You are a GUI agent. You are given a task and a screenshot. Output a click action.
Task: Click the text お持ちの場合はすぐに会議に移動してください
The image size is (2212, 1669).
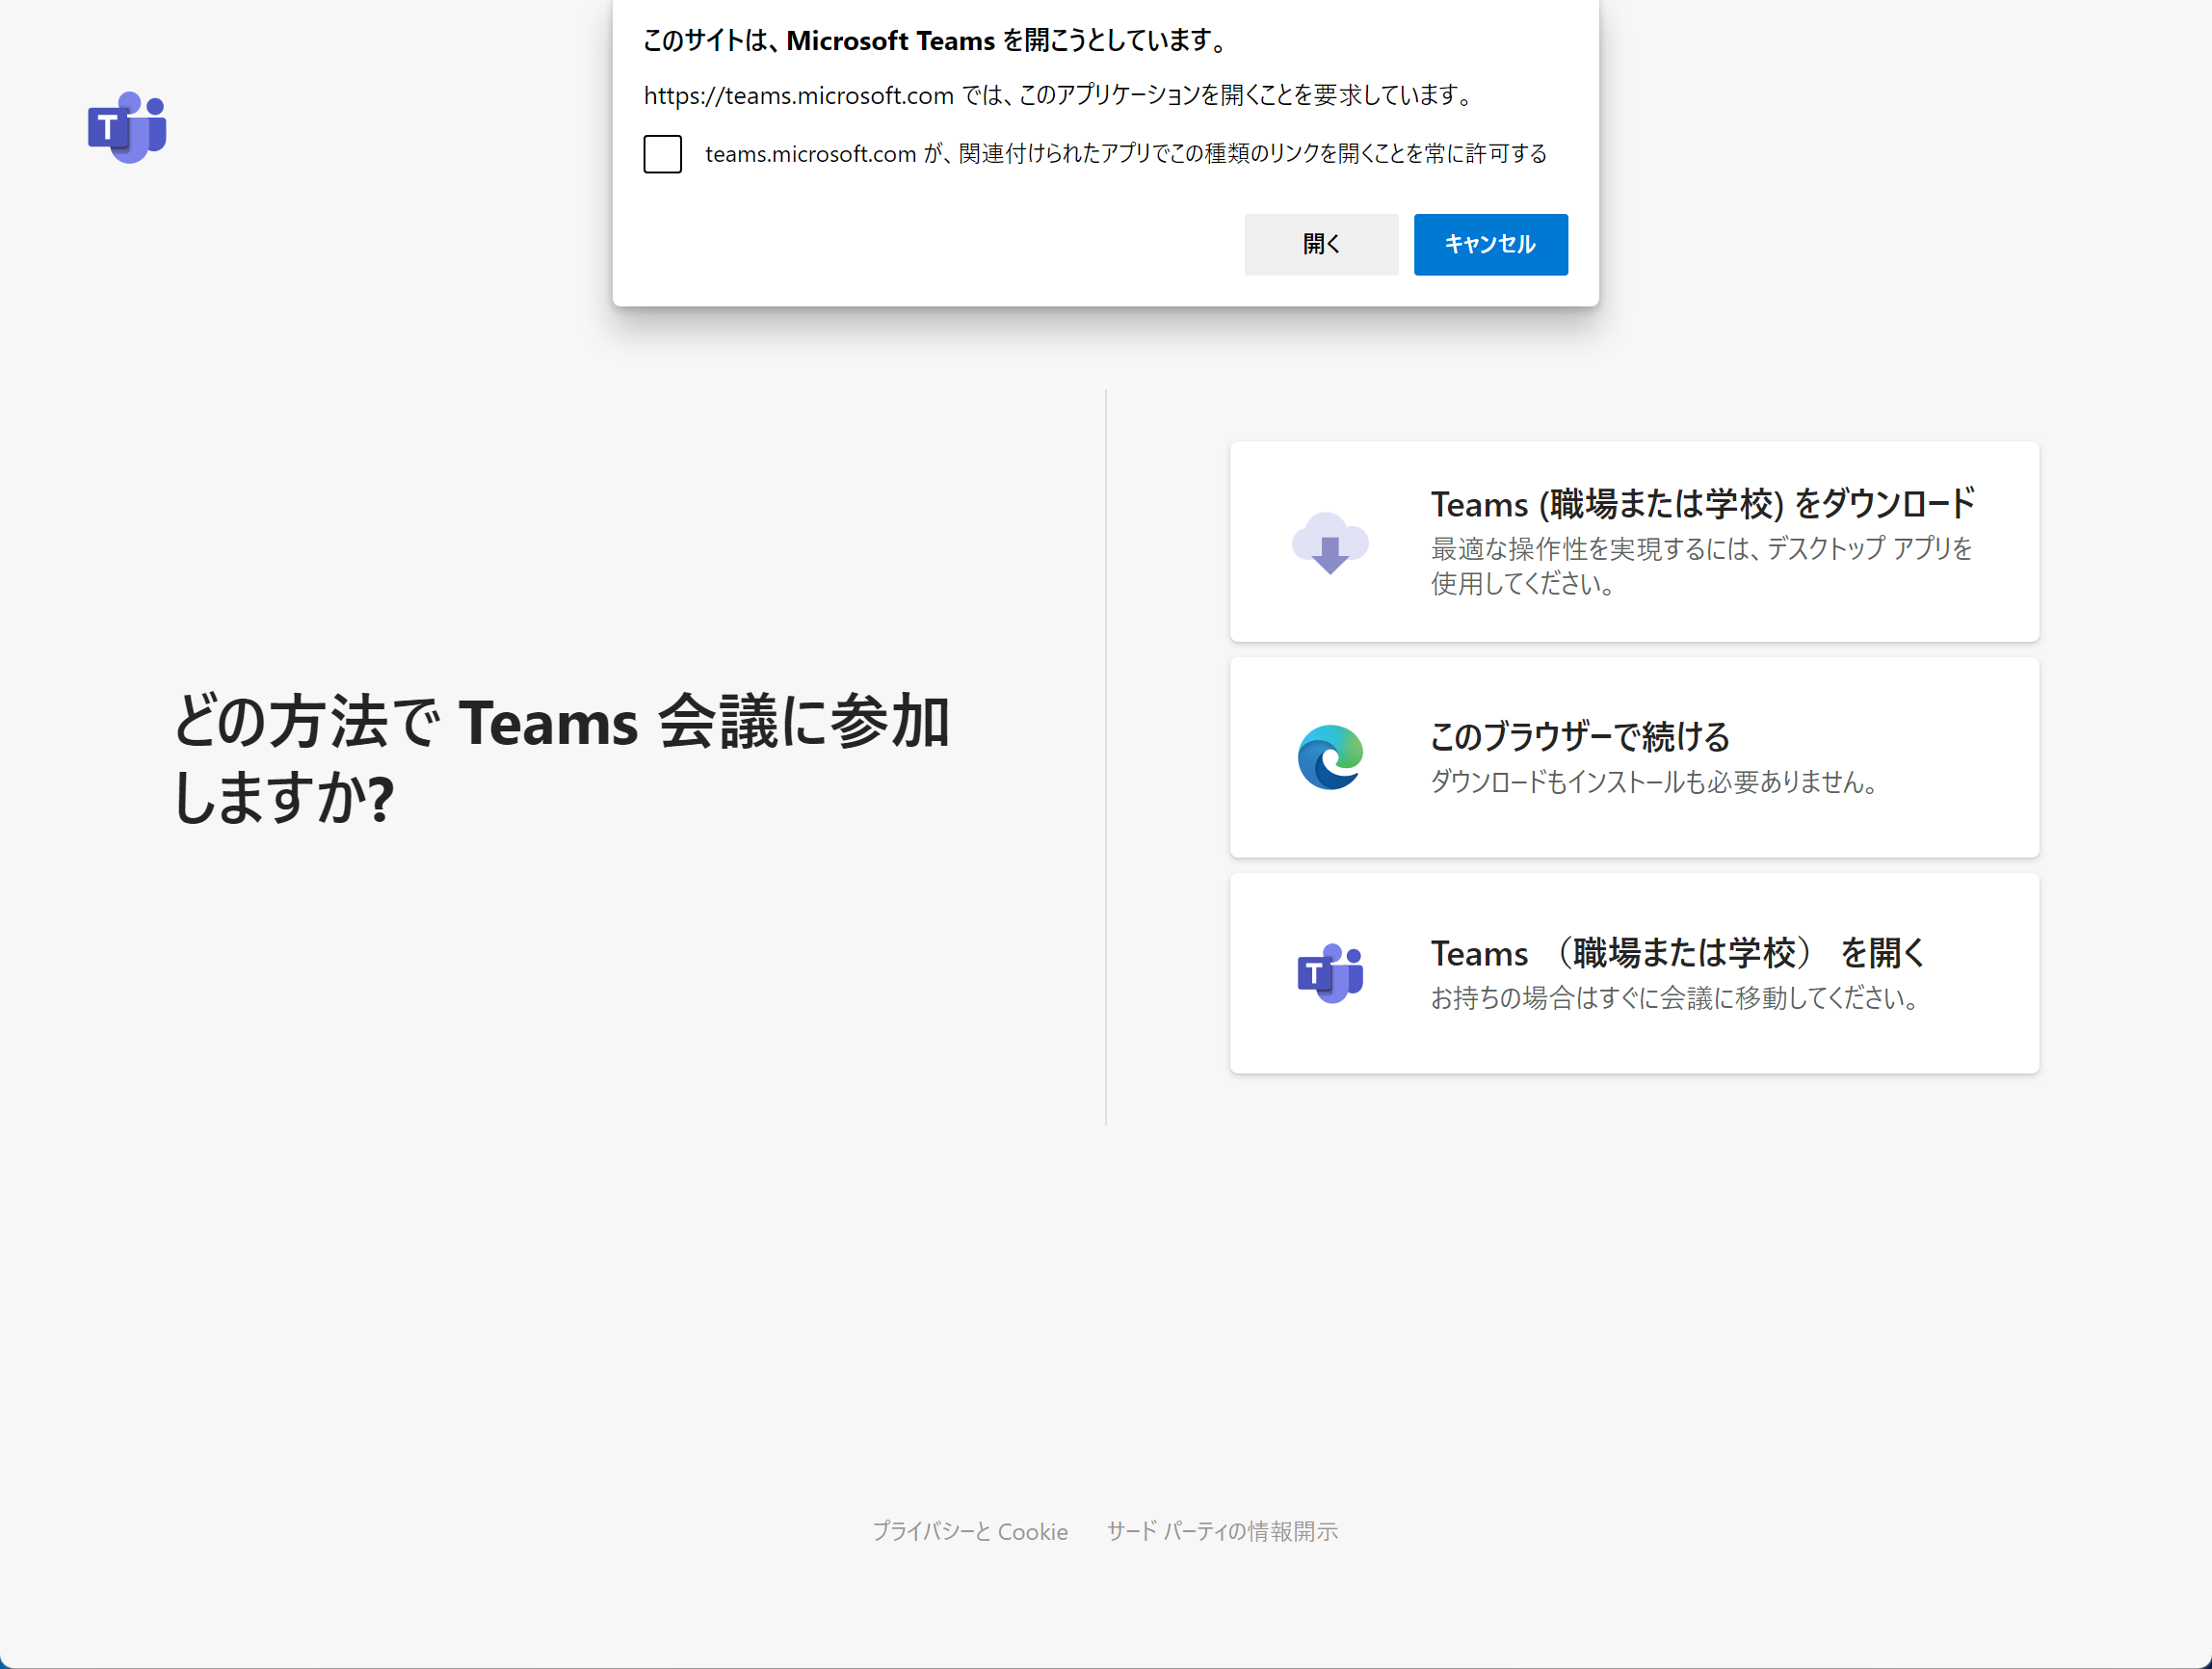(x=1676, y=998)
